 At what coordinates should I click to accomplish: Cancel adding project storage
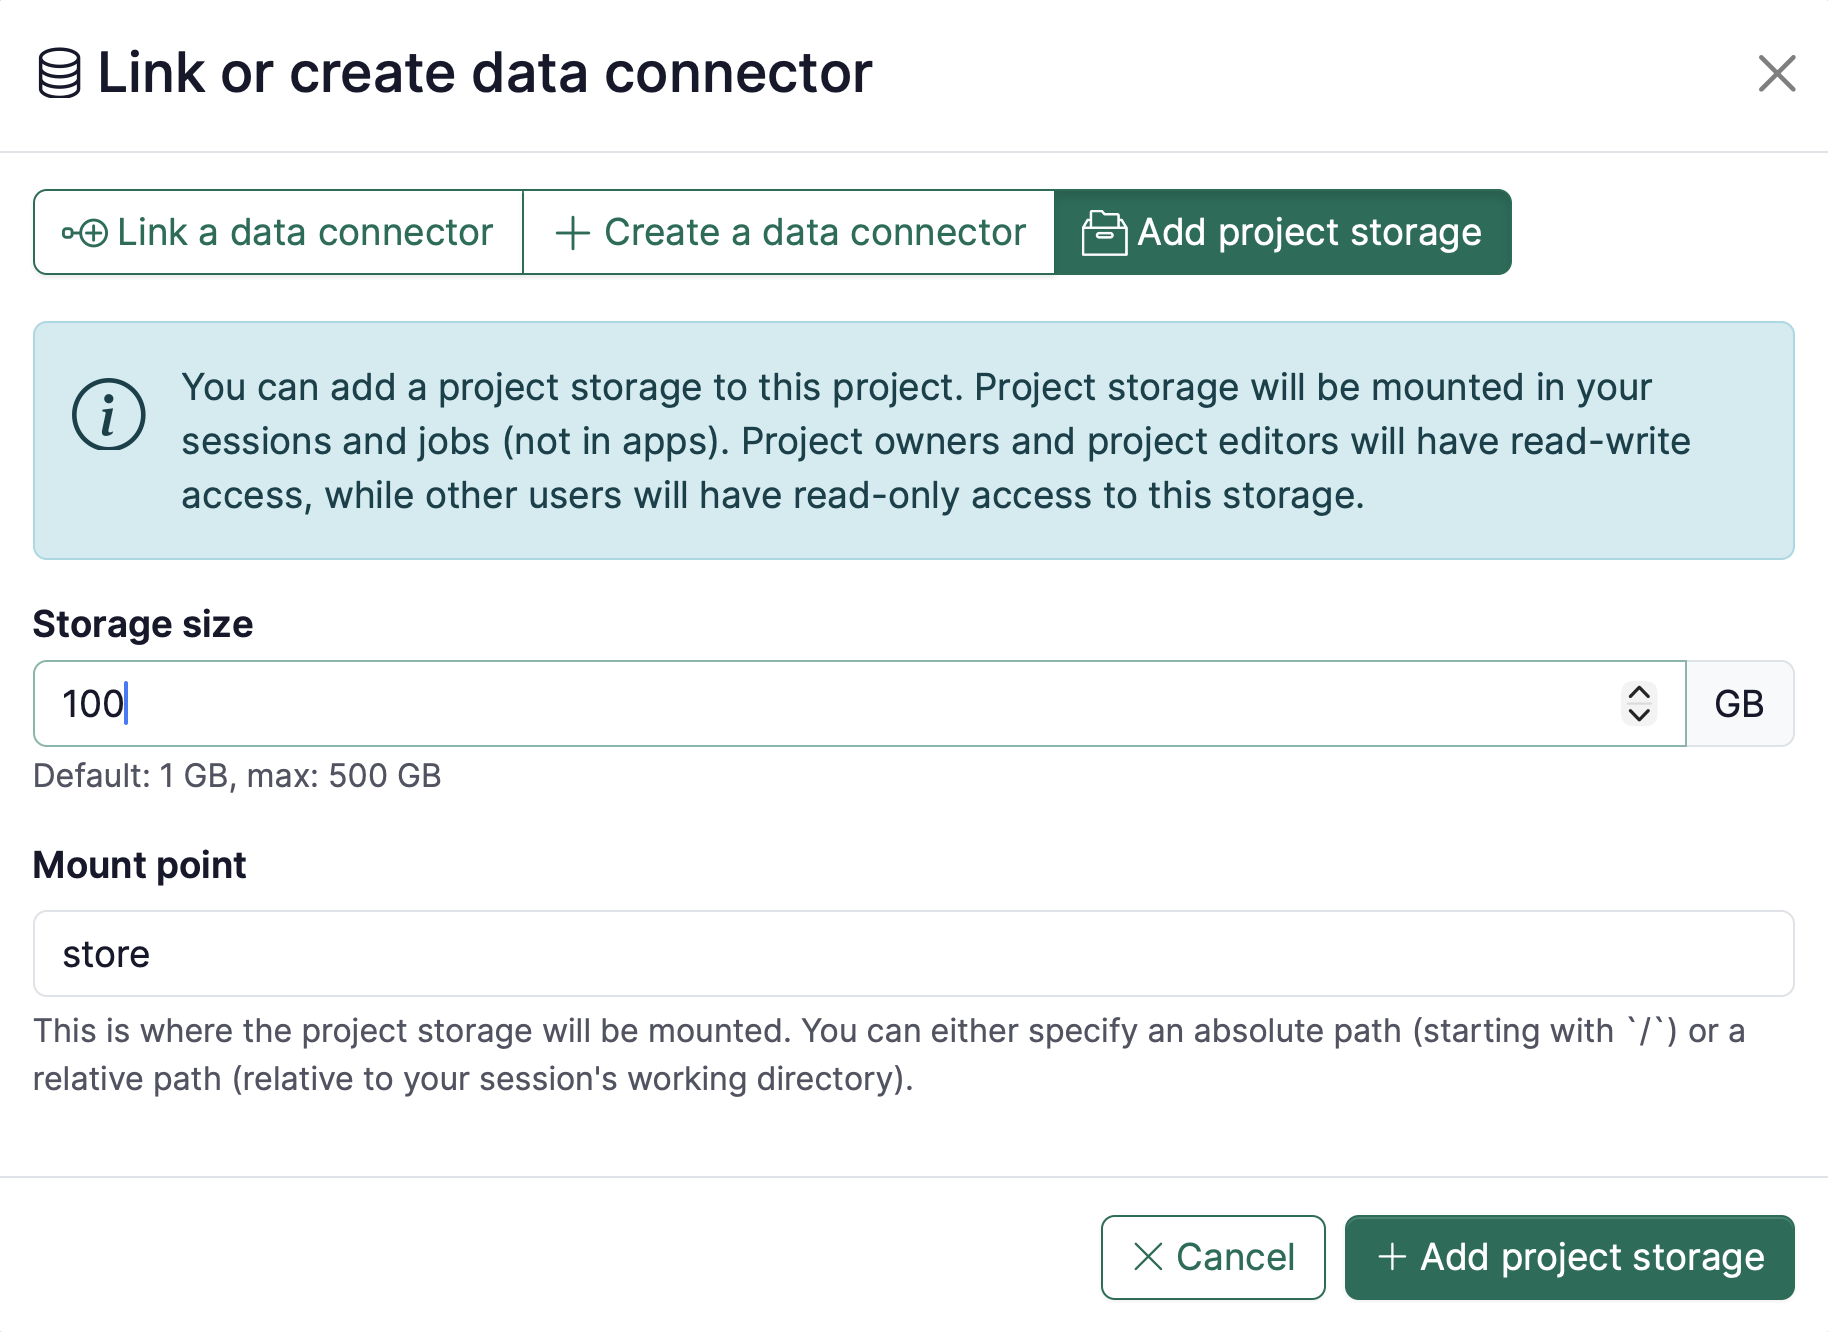1213,1257
